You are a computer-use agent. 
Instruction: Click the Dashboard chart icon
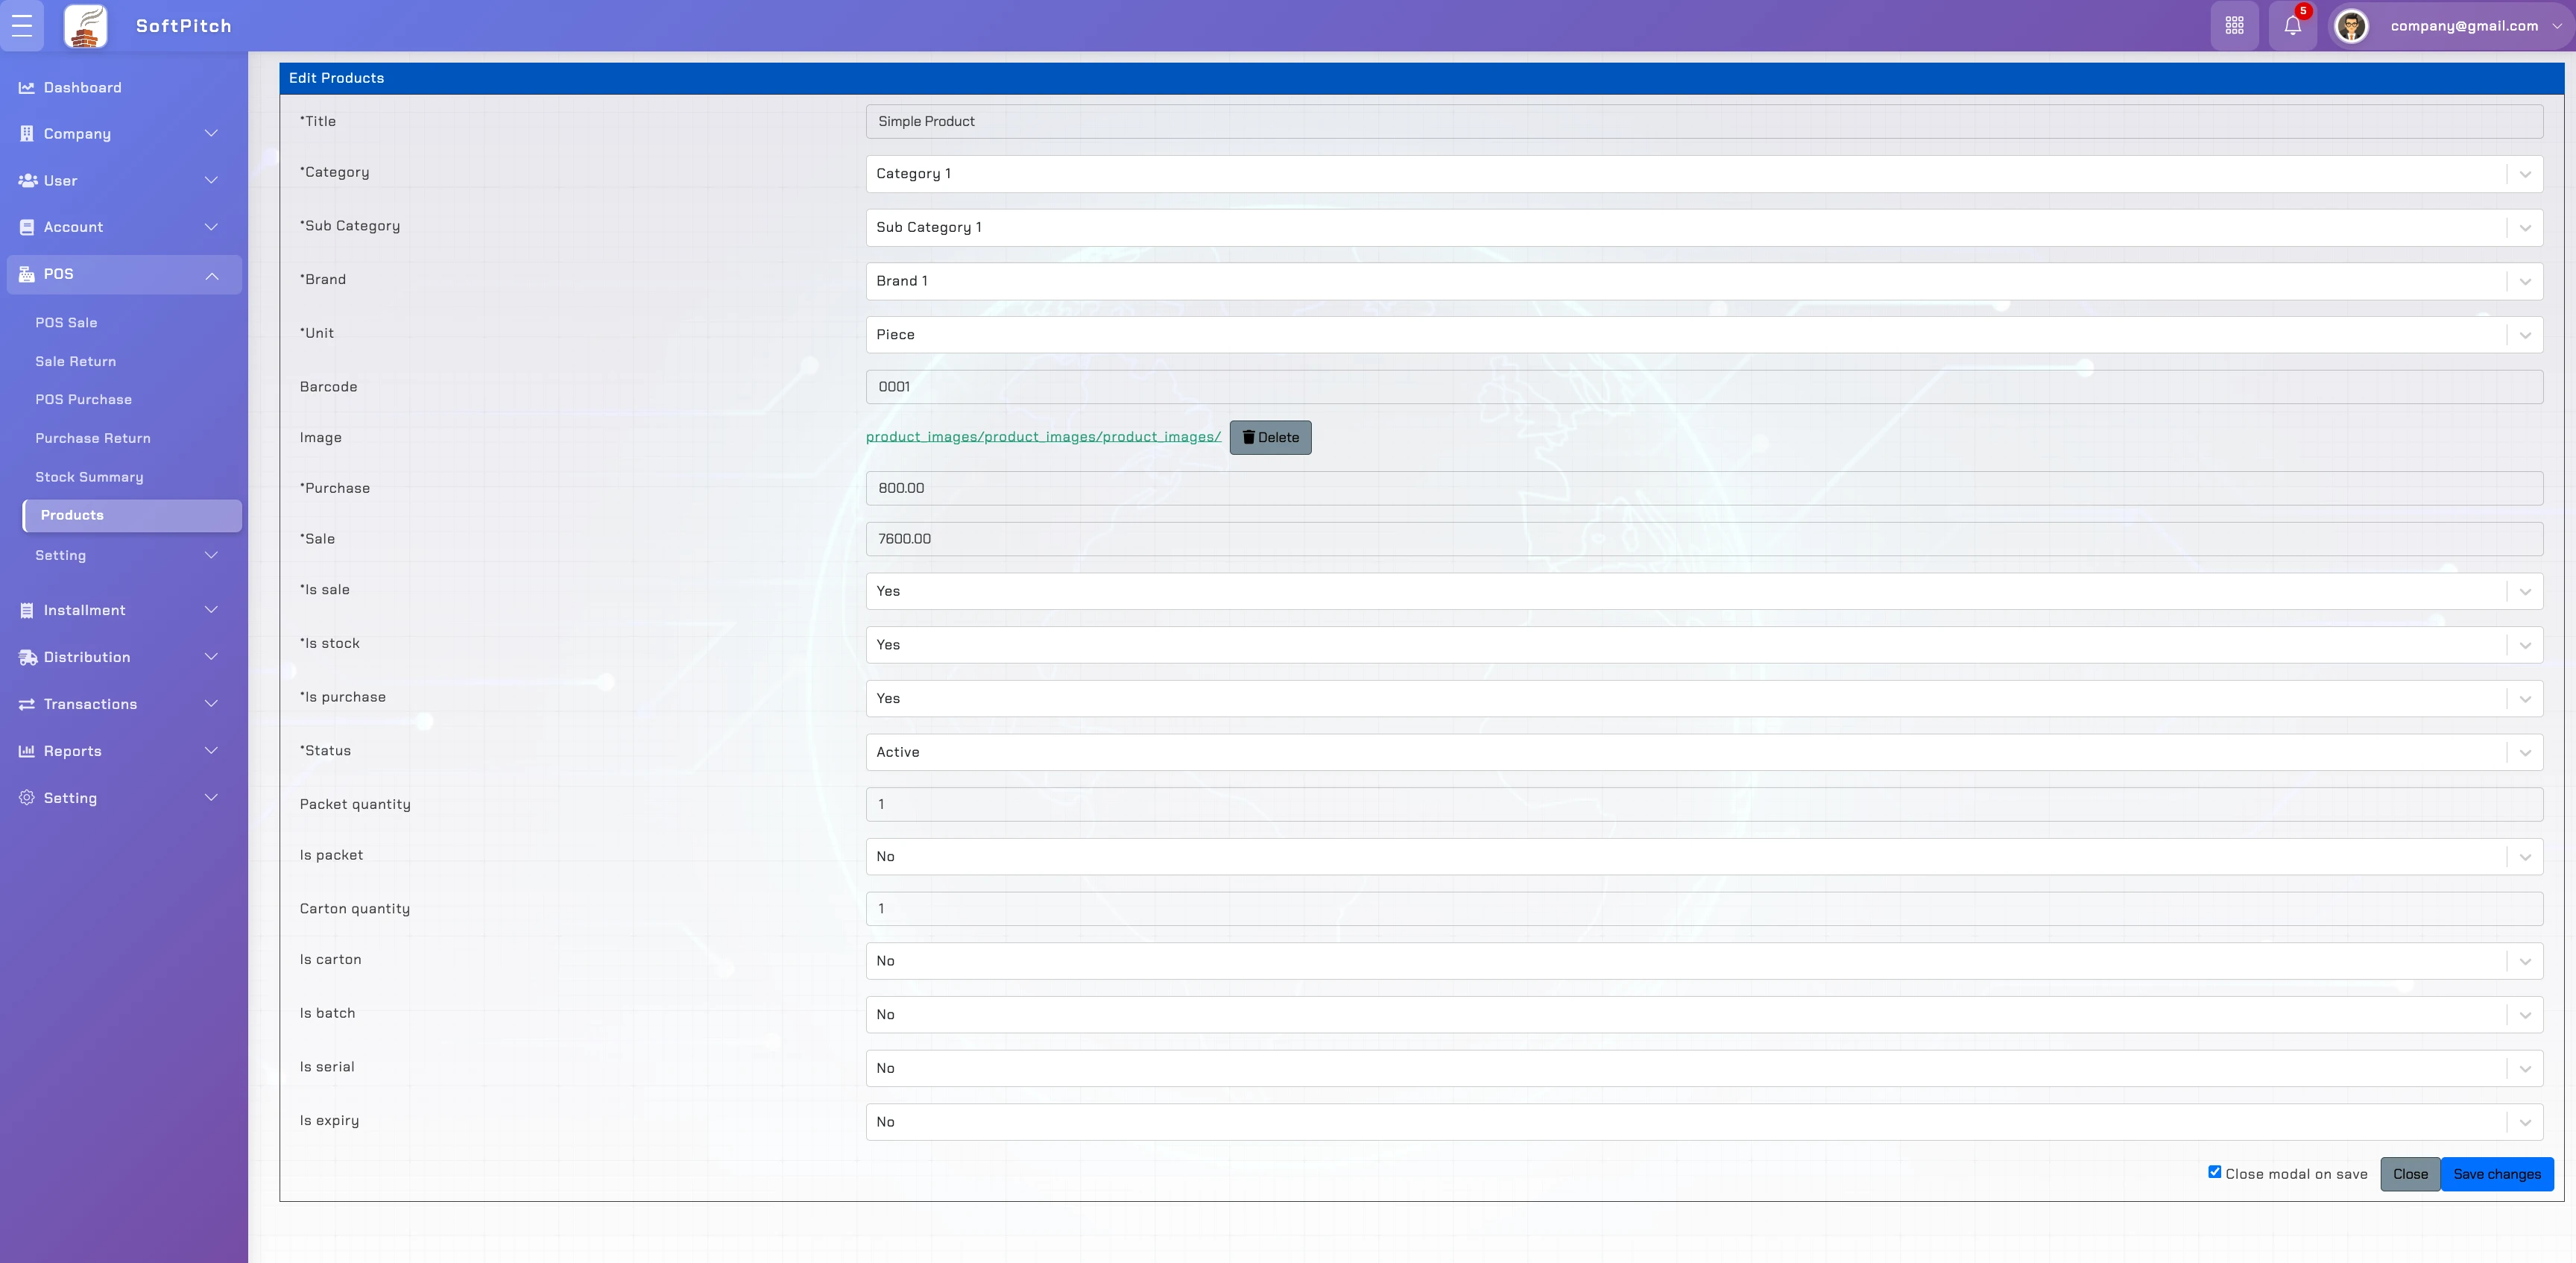tap(27, 88)
